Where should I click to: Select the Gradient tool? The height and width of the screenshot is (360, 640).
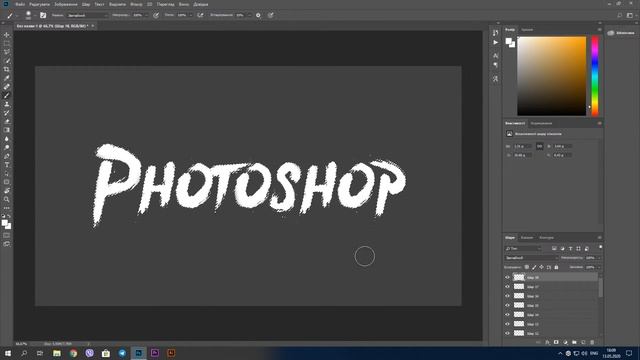click(x=7, y=130)
